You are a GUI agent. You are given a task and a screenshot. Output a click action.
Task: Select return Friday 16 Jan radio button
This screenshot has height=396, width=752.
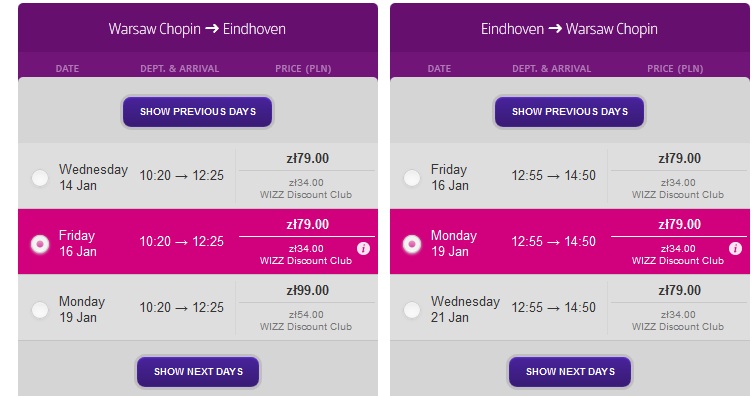[x=411, y=178]
